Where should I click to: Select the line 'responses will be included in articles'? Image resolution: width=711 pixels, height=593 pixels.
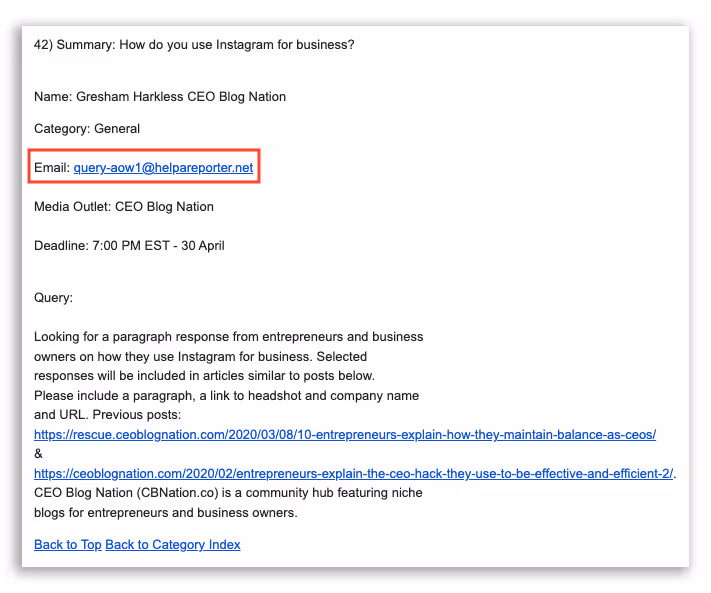click(x=205, y=376)
